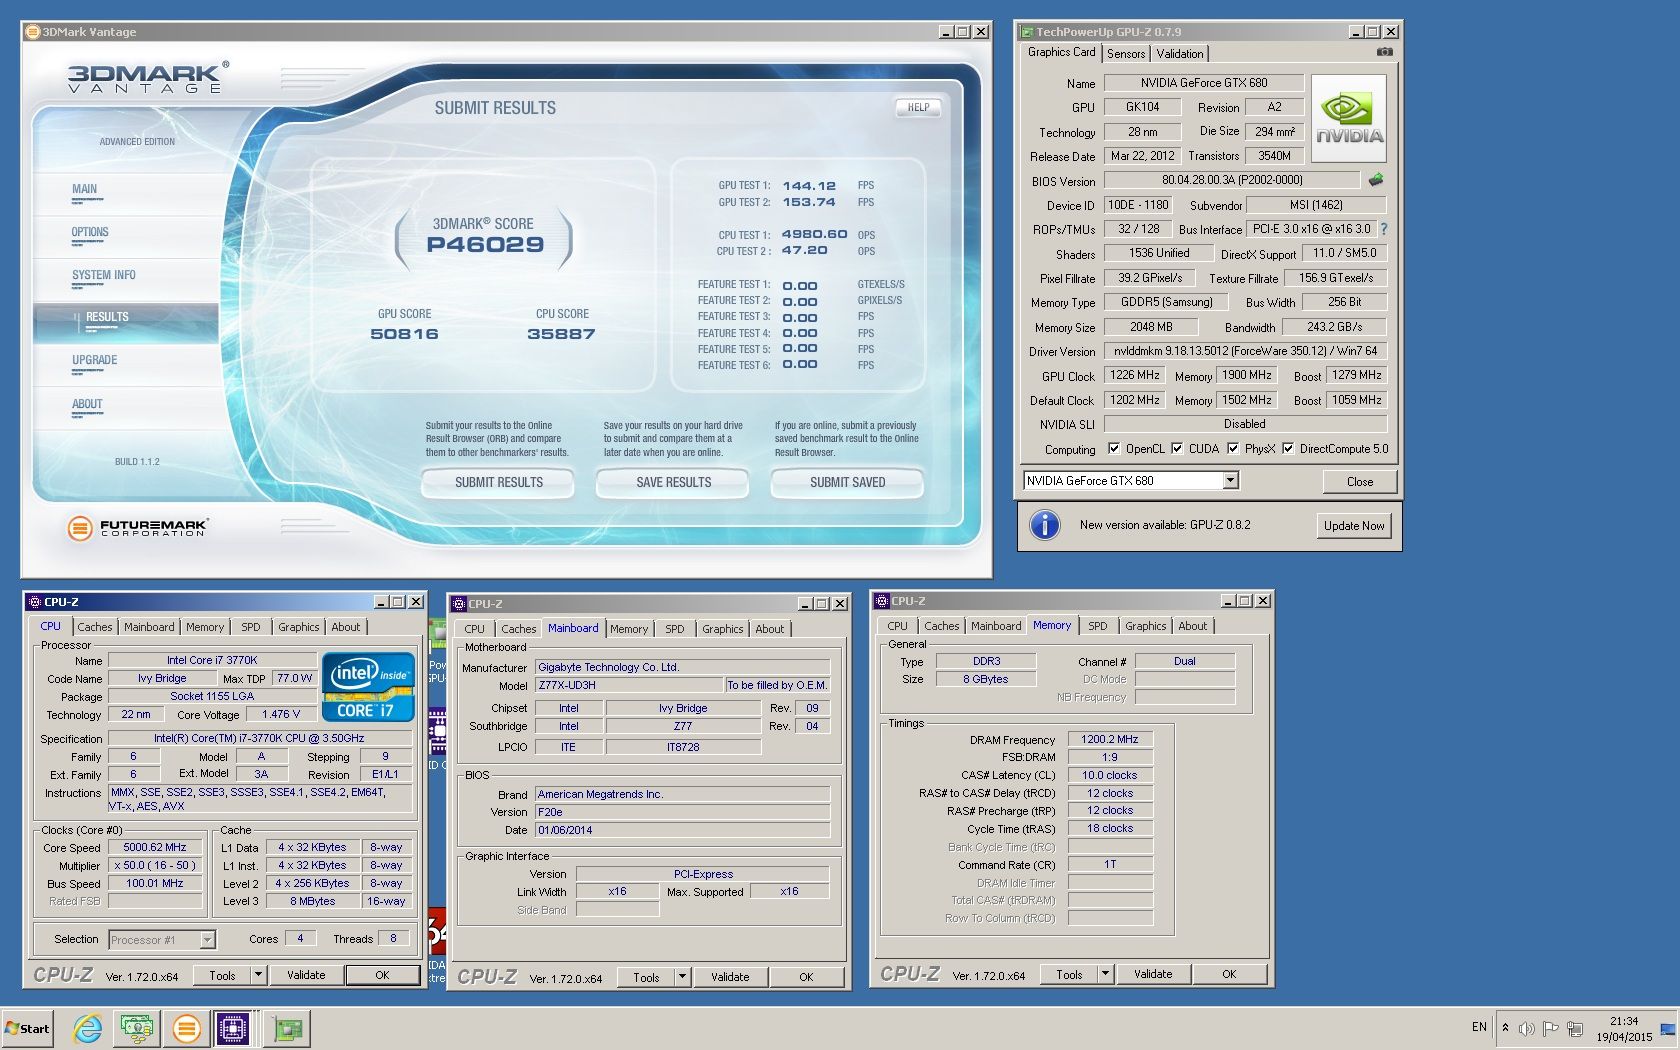The width and height of the screenshot is (1680, 1050).
Task: Click the Save Results button in 3DMark
Action: 674,483
